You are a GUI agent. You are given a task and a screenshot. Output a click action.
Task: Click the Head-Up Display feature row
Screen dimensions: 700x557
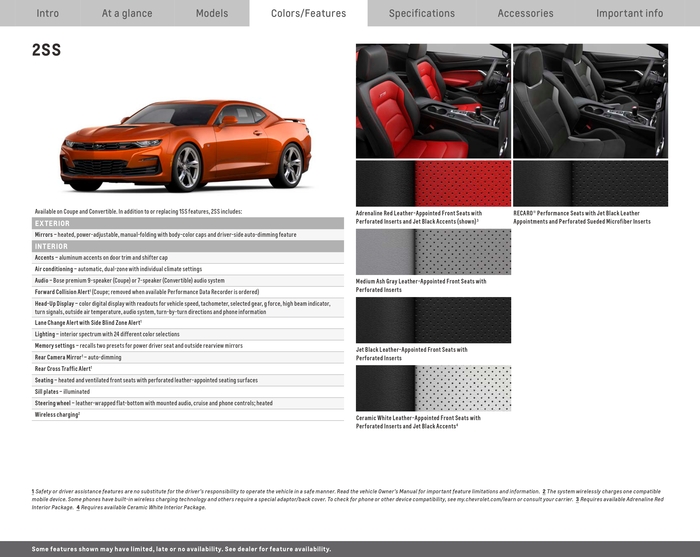[187, 307]
